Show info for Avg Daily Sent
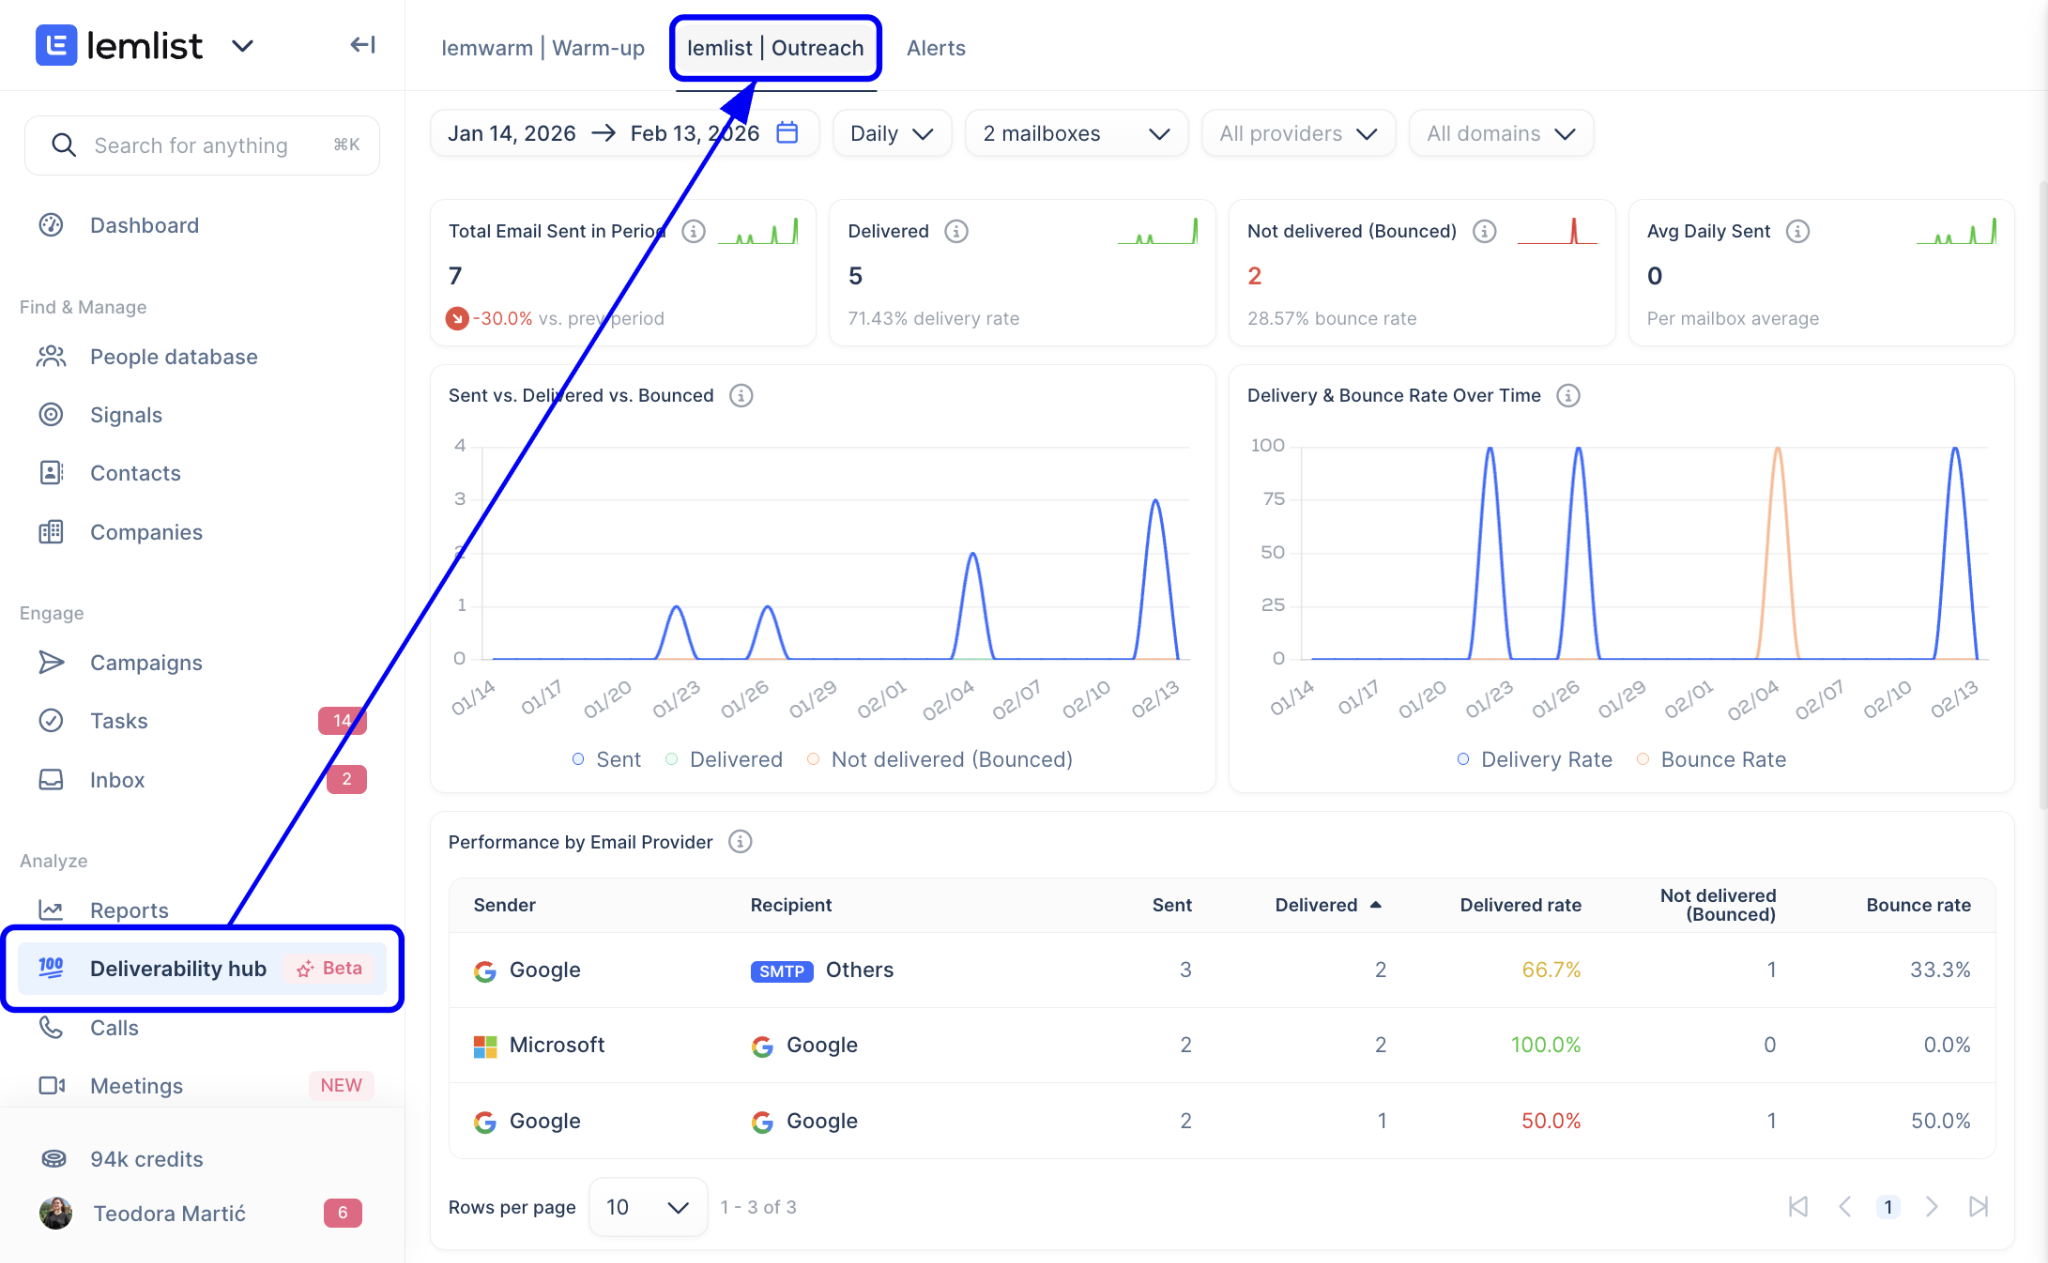 (1798, 231)
